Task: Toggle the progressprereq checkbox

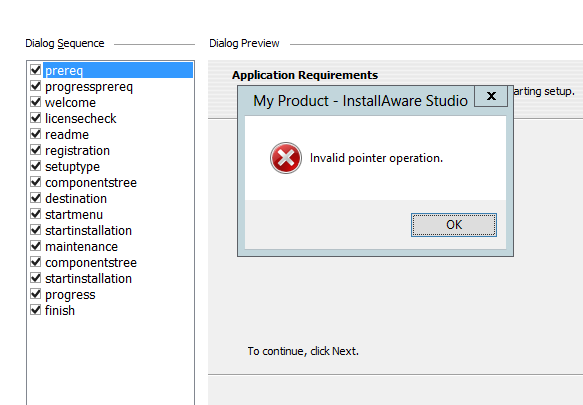Action: point(36,86)
